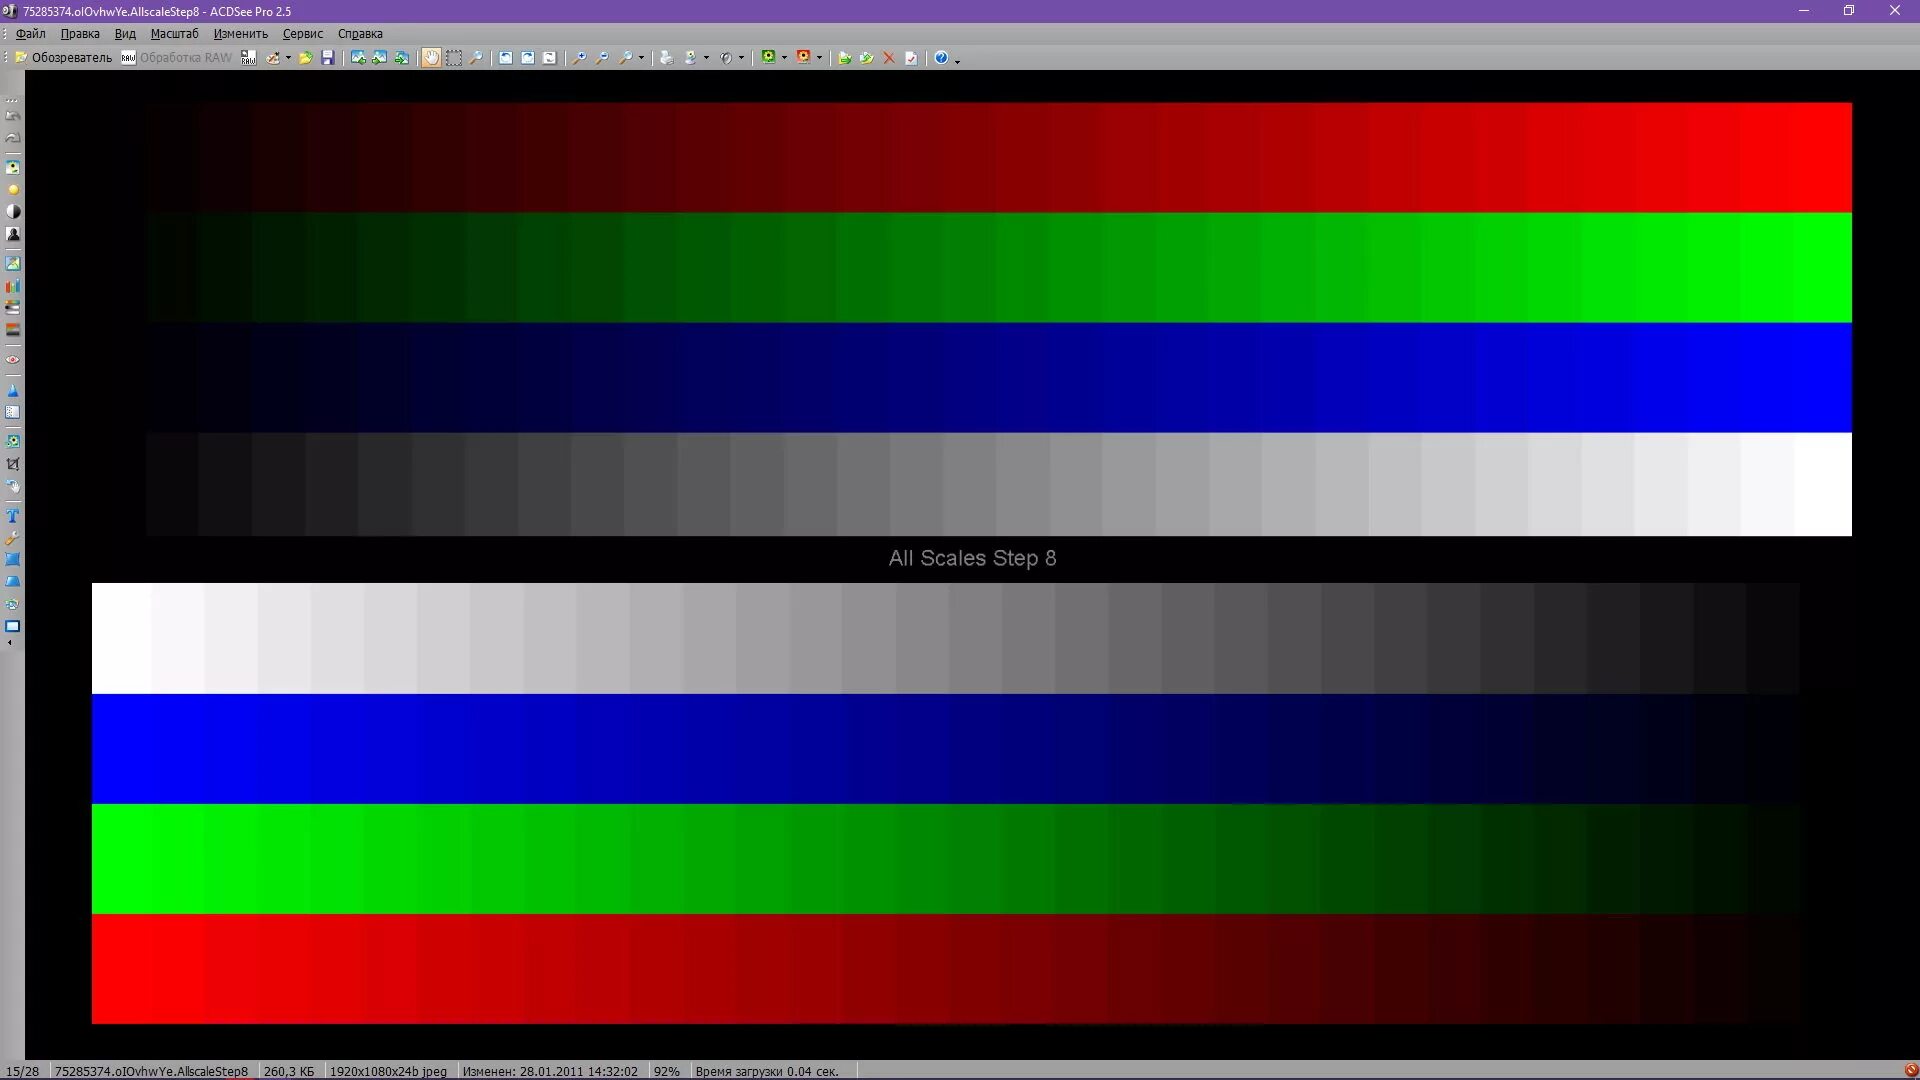Open the Масштаб menu

[174, 33]
